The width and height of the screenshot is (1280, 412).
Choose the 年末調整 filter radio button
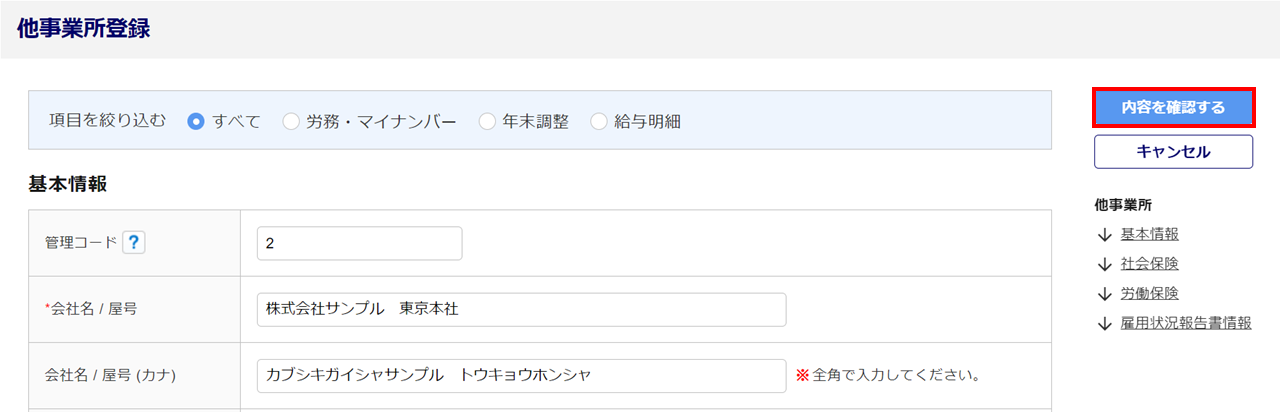pos(487,122)
